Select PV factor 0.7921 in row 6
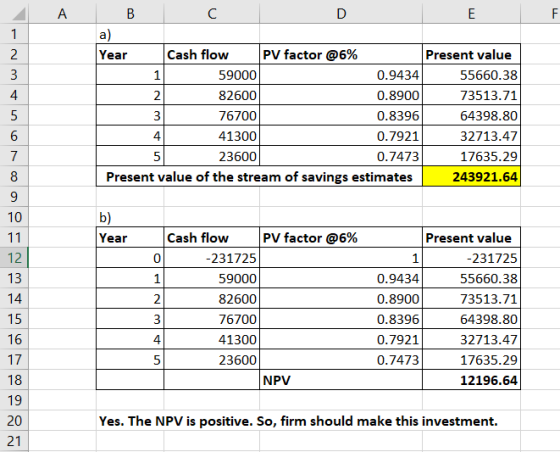Viewport: 560px width, 452px height. pos(341,136)
